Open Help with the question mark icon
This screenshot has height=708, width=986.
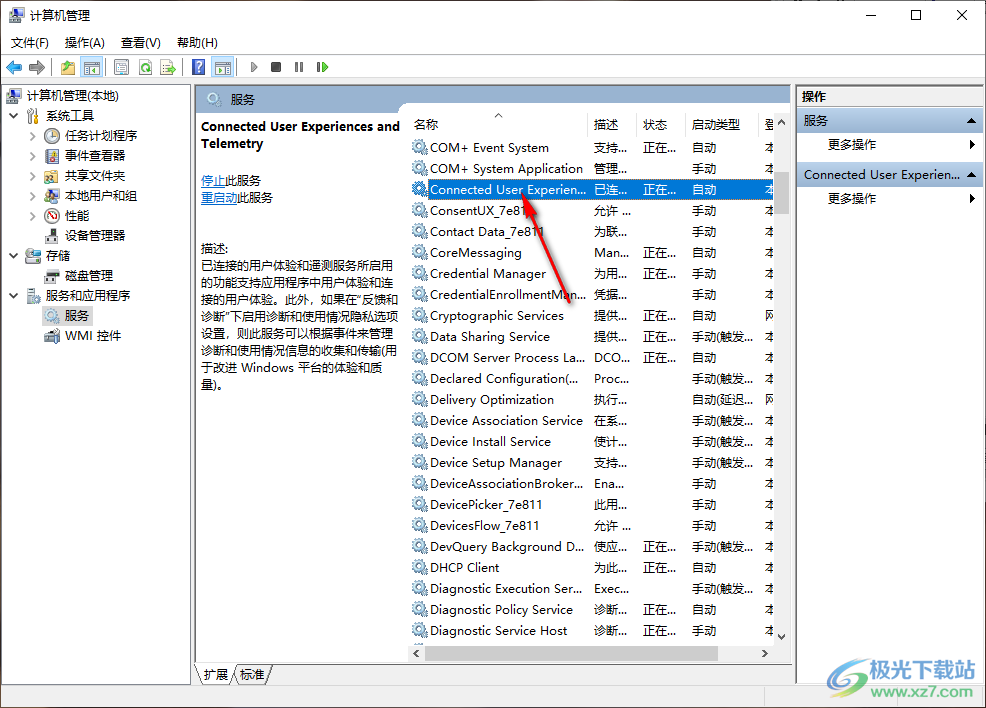click(199, 67)
